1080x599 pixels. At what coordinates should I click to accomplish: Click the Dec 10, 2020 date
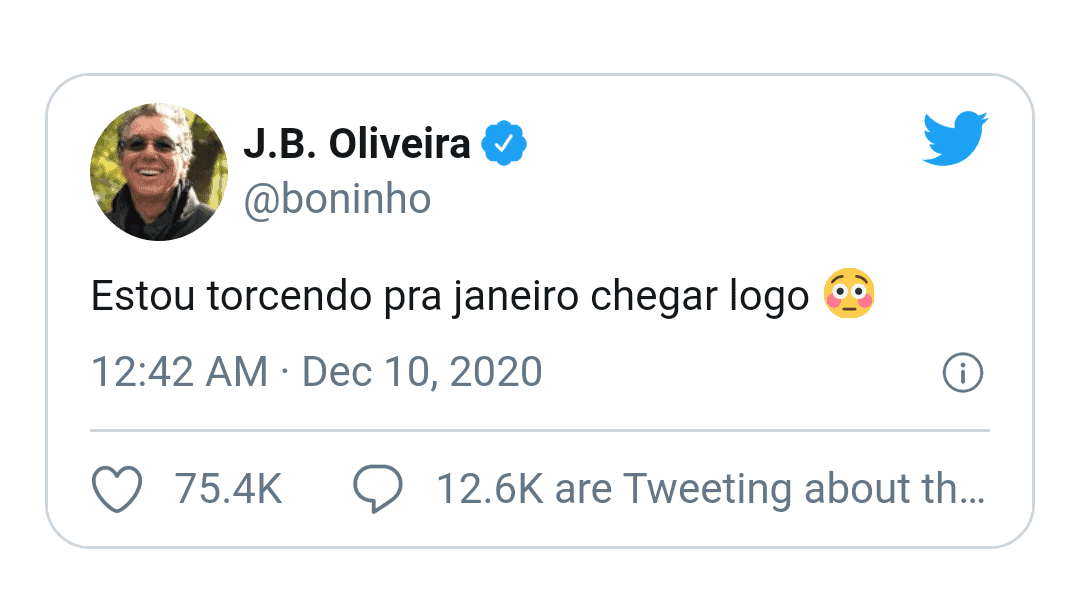point(422,372)
